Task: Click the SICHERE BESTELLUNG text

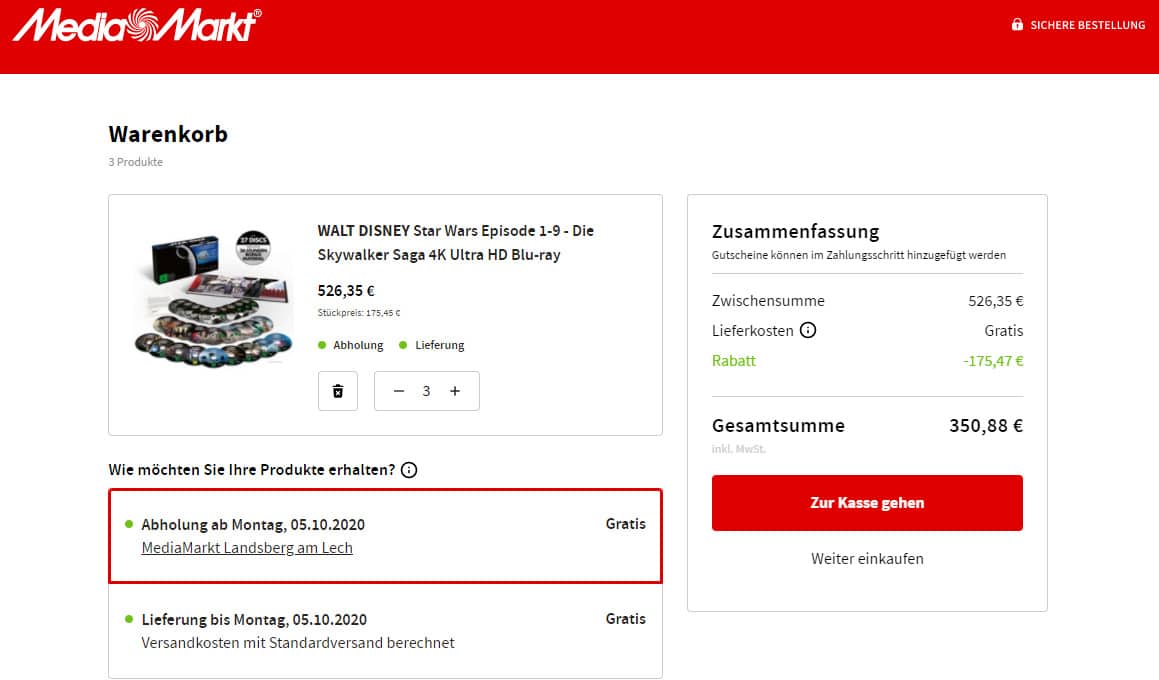Action: 1087,25
